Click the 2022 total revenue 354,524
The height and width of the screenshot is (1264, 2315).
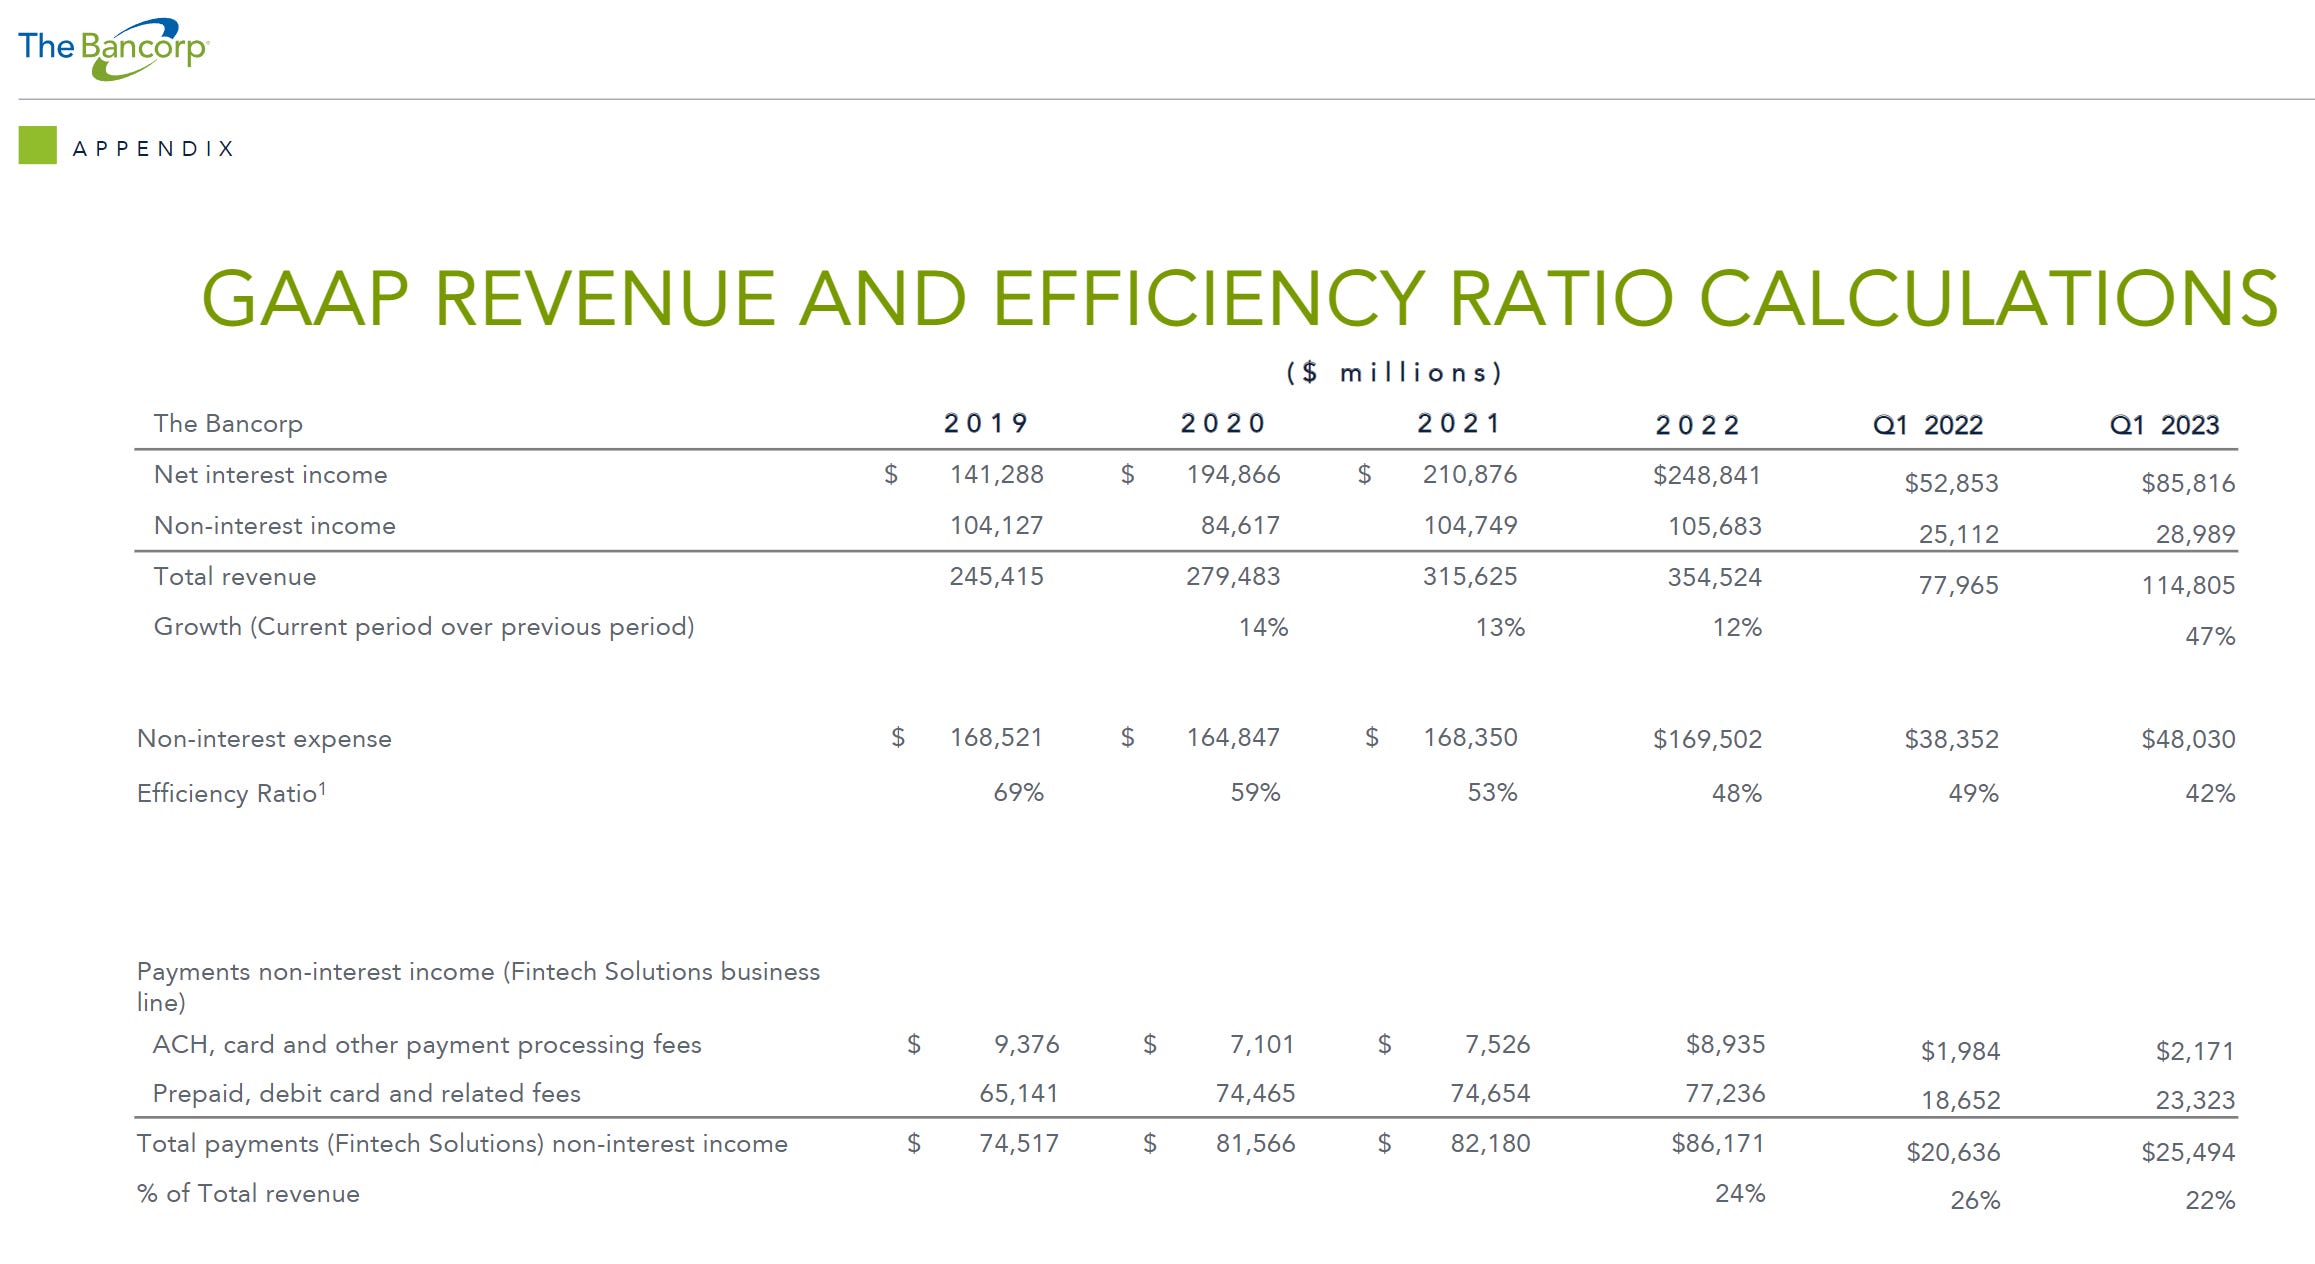[x=1714, y=577]
